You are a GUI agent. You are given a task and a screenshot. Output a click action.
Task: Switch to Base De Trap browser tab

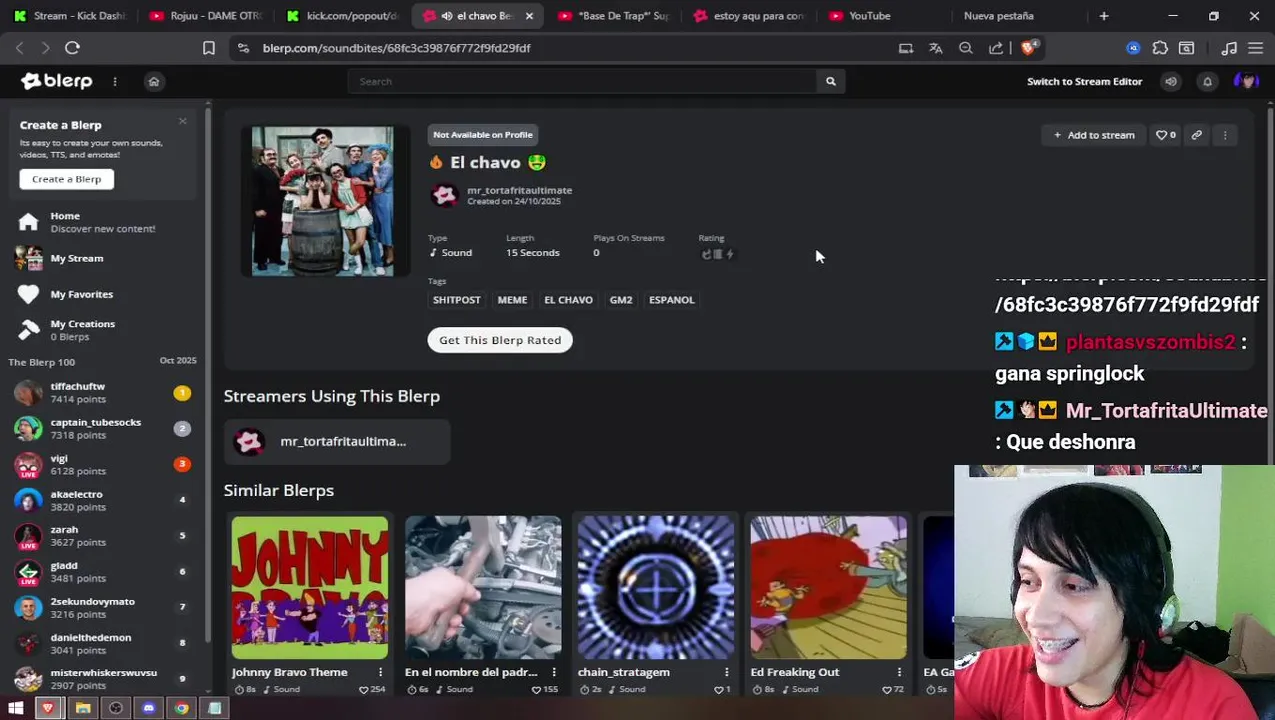coord(615,16)
